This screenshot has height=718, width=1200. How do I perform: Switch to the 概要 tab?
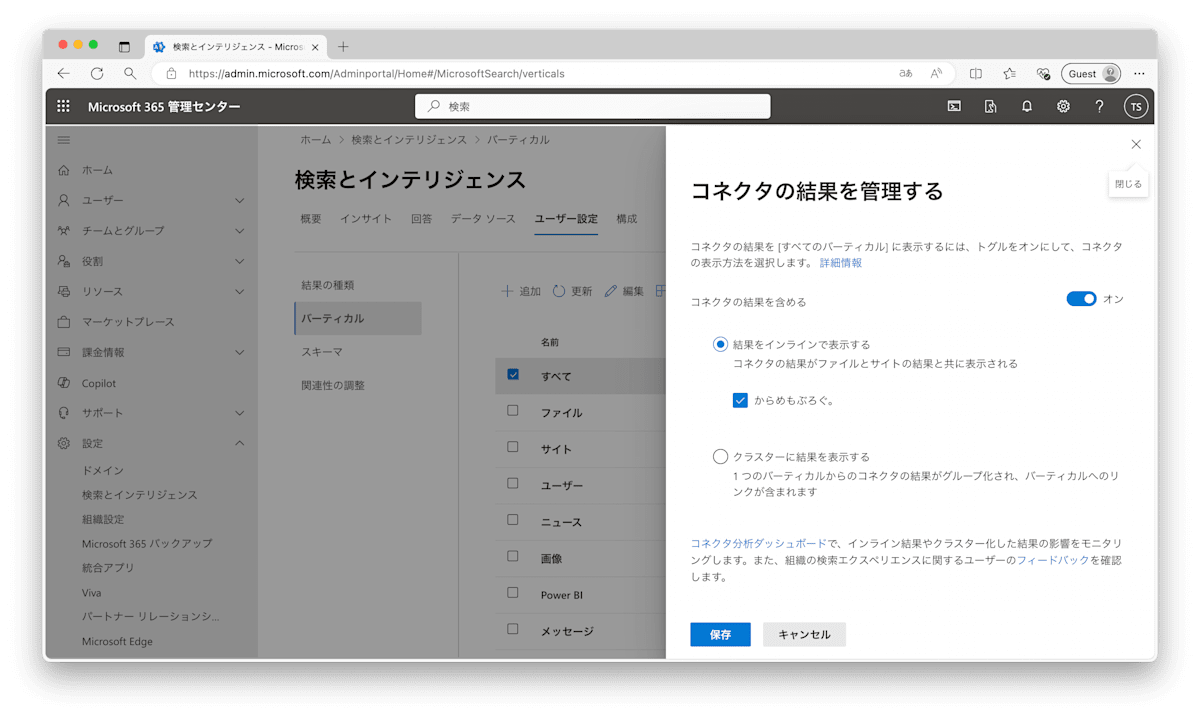[x=311, y=219]
